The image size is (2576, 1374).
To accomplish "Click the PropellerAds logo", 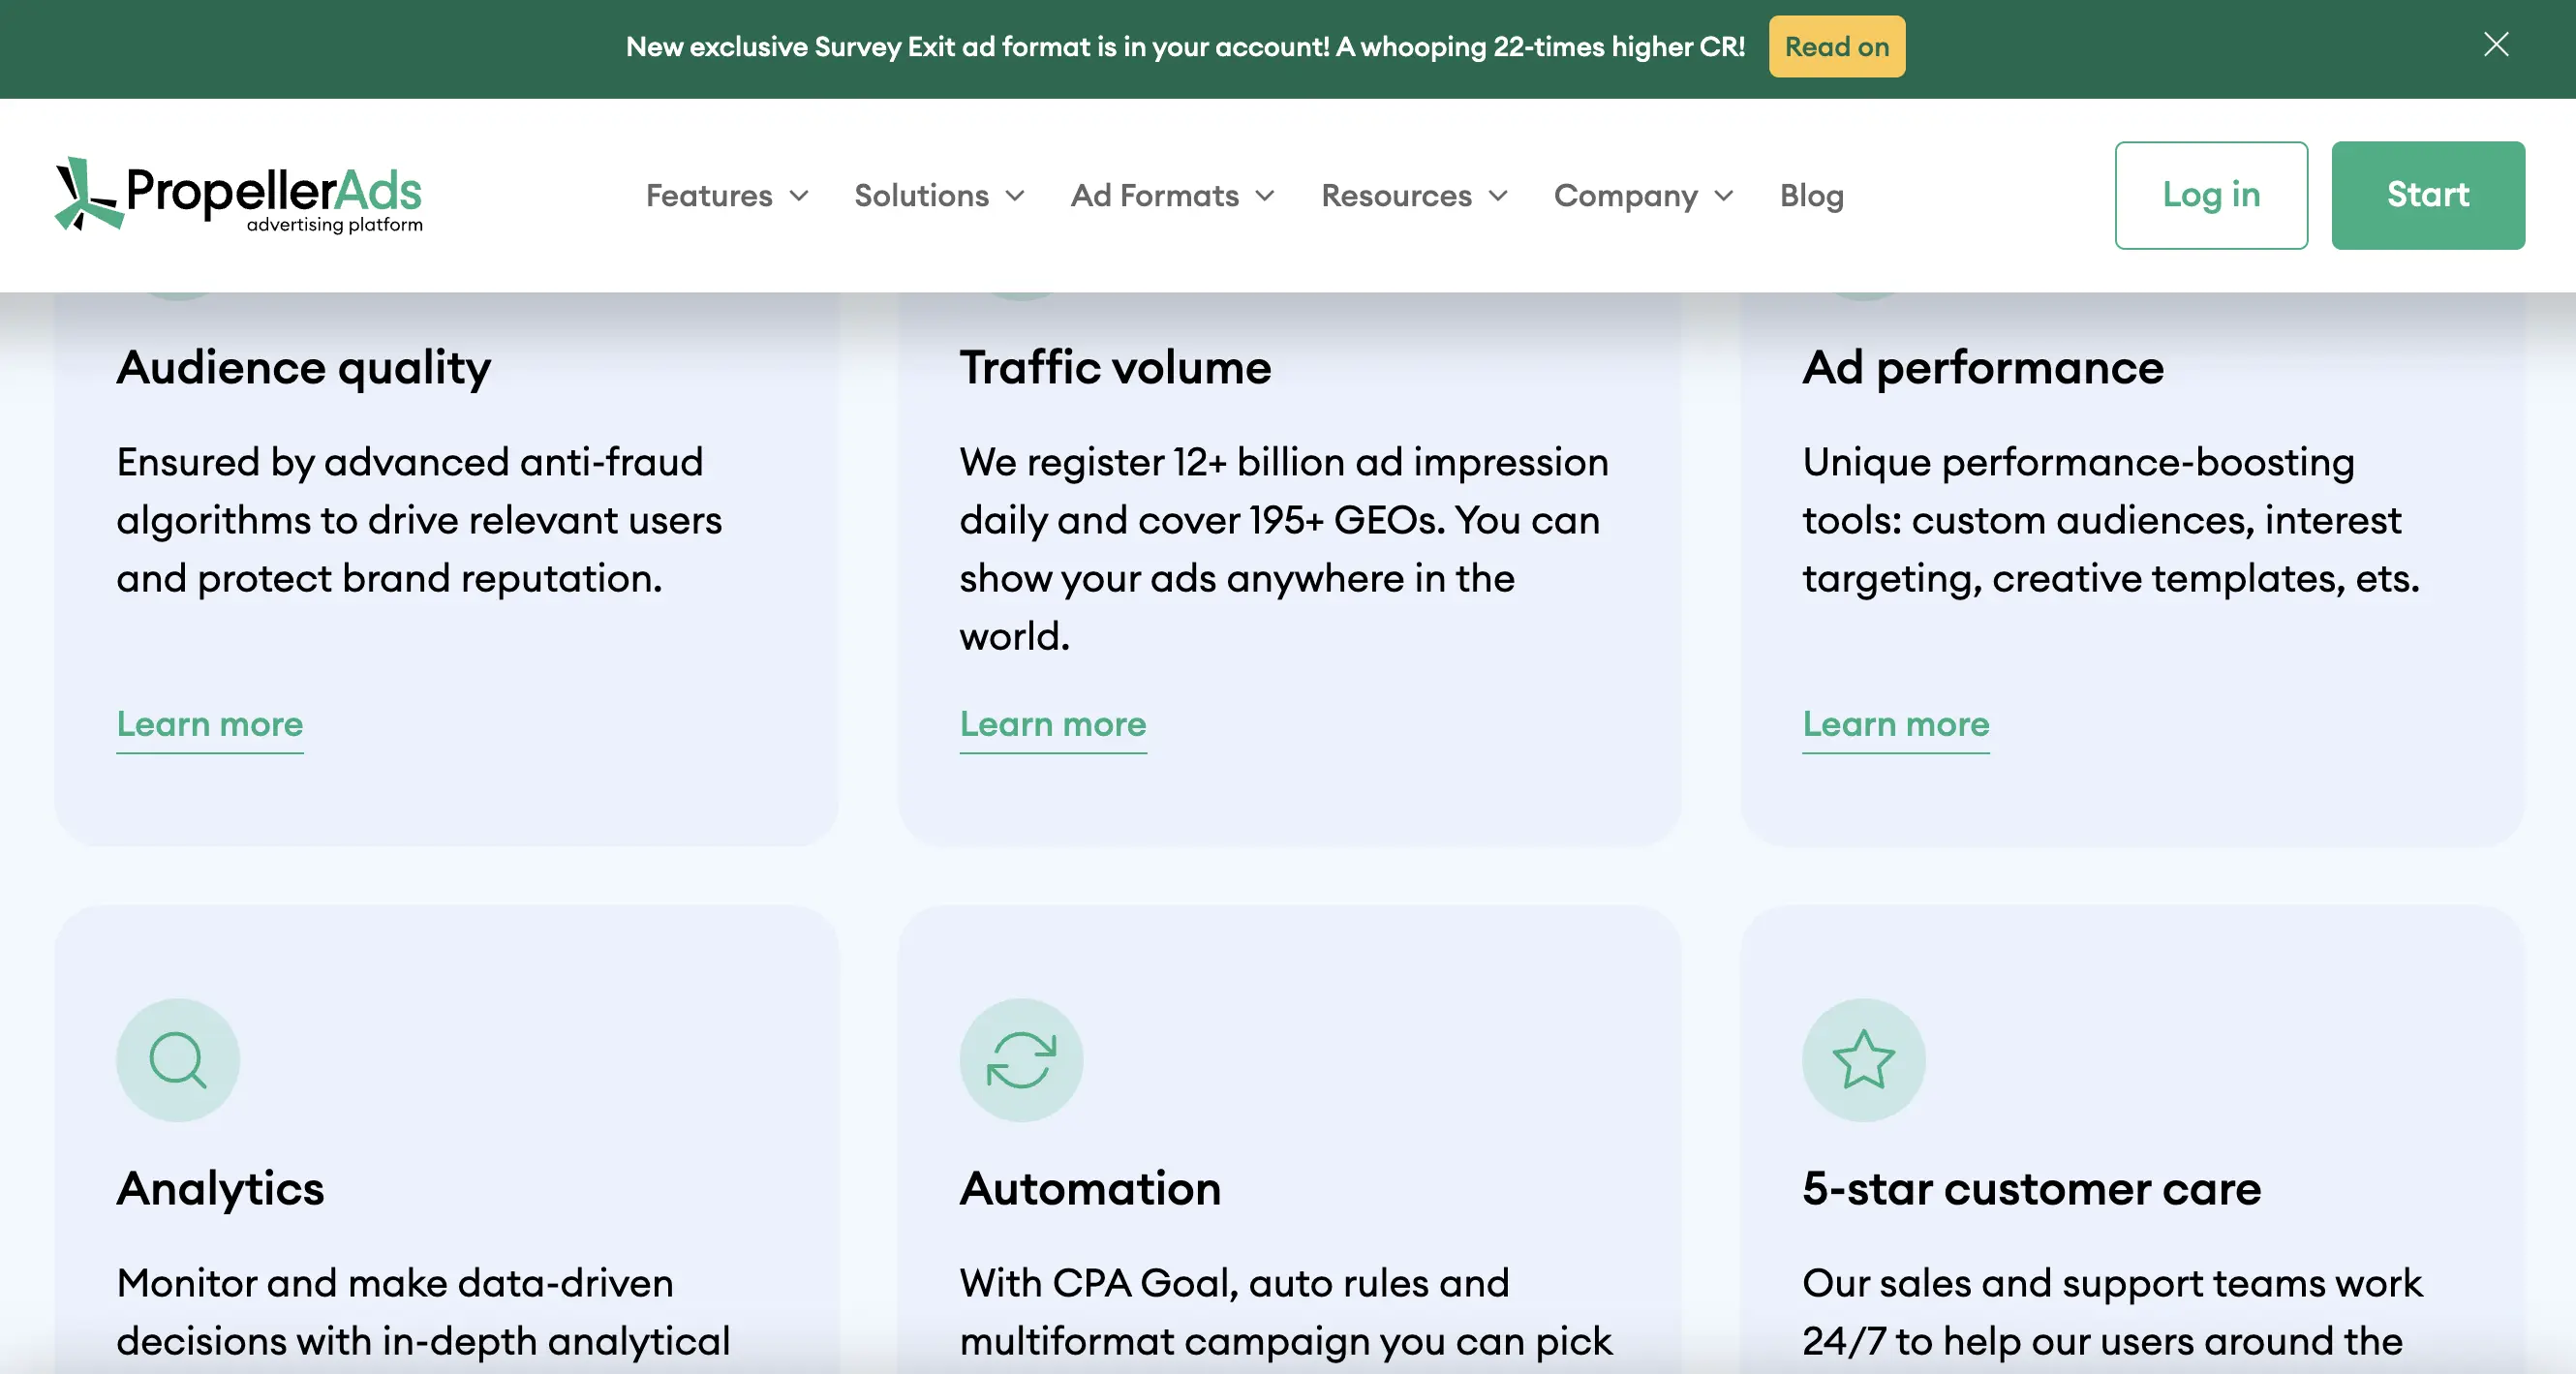I will point(239,195).
